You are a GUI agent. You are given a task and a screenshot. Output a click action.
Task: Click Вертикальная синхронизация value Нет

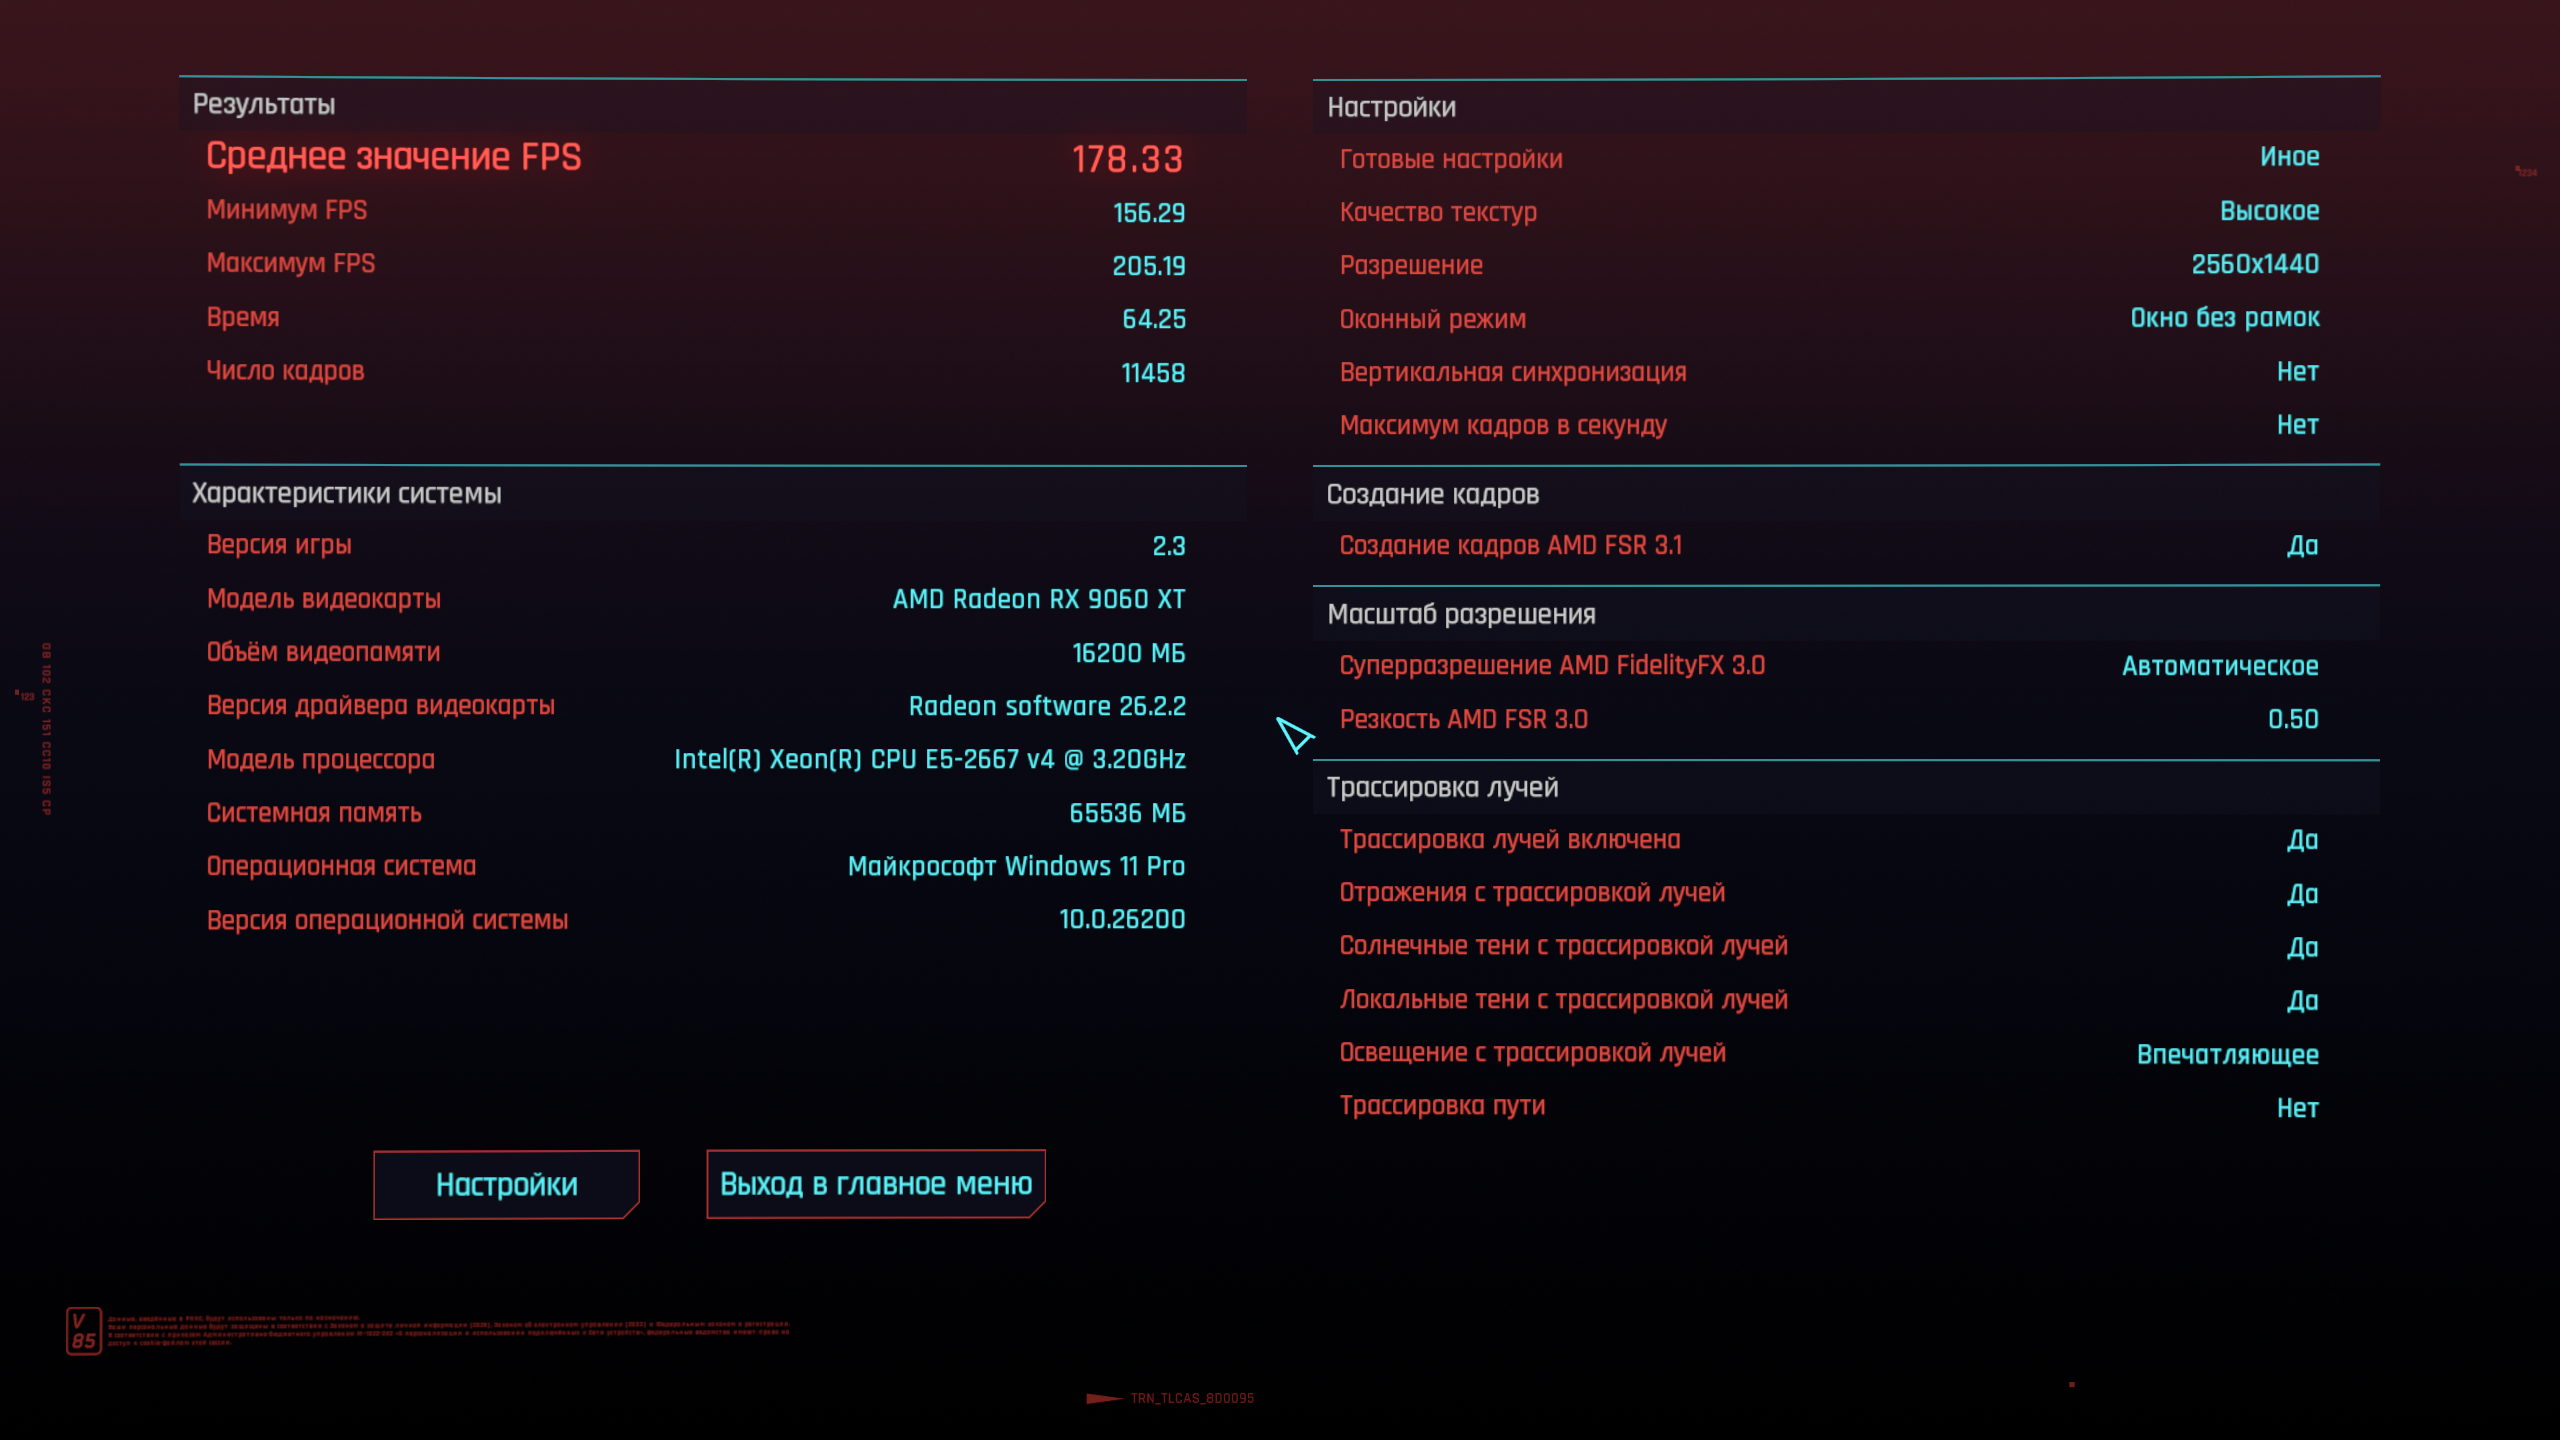[2297, 372]
